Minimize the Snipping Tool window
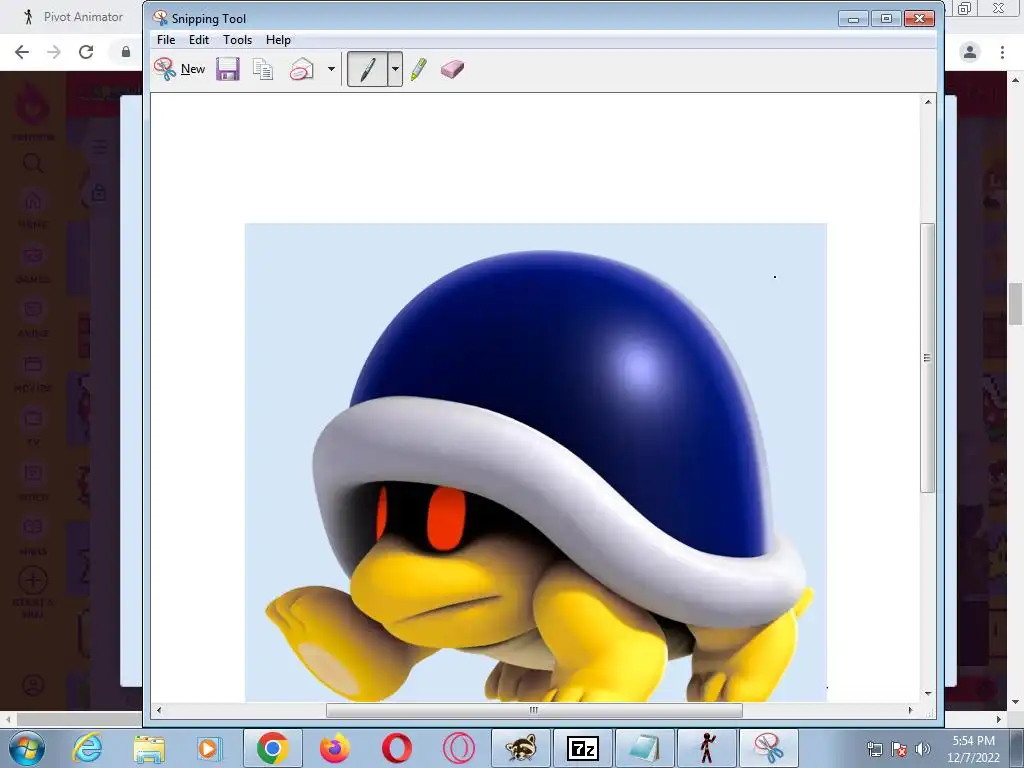The image size is (1024, 768). pos(853,18)
